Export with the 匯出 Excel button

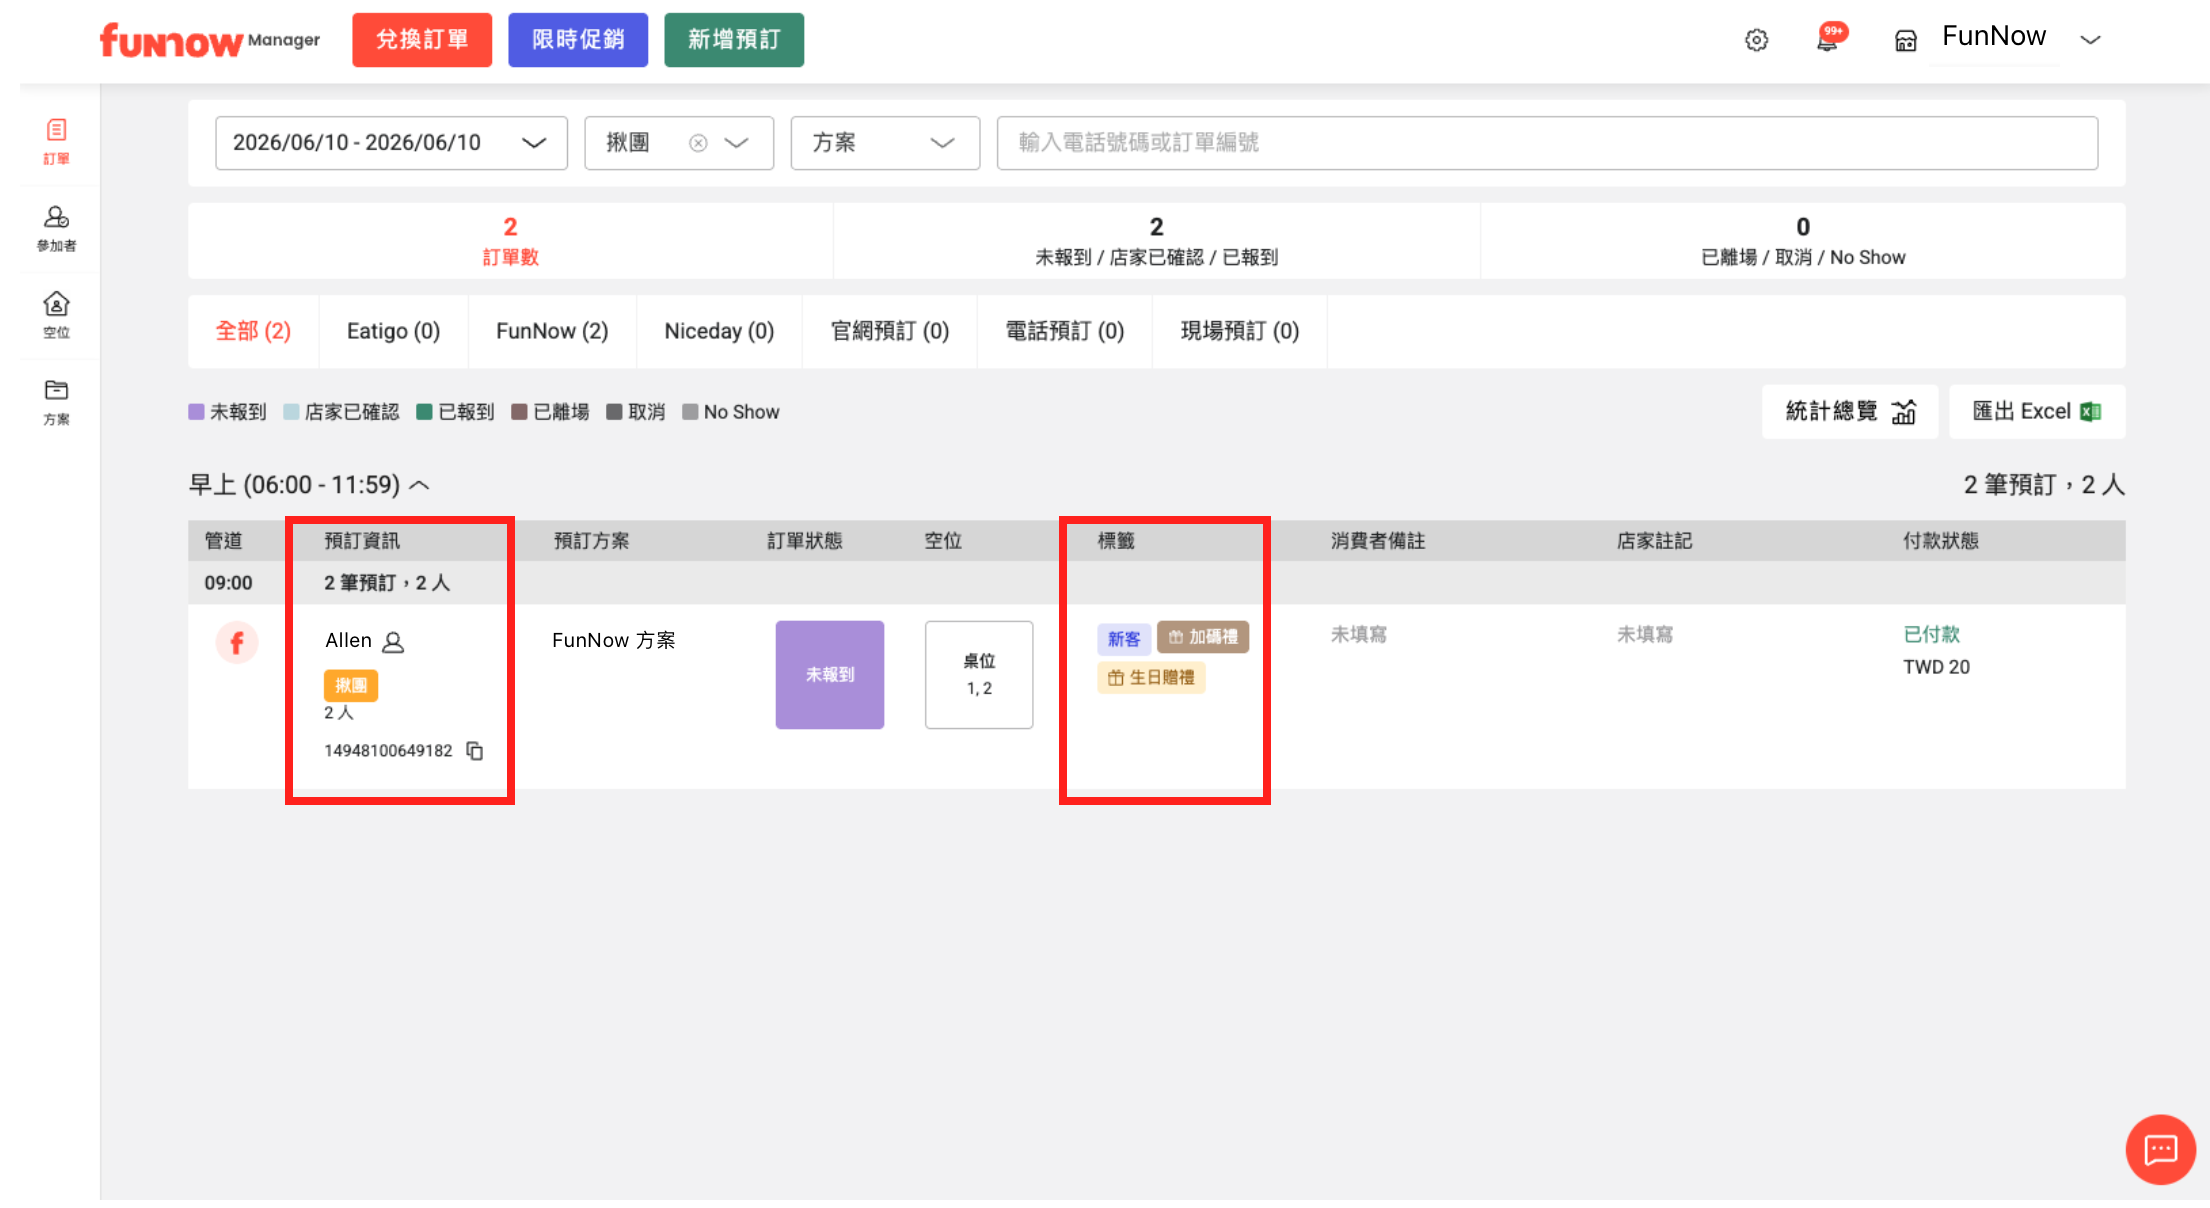[x=2037, y=412]
